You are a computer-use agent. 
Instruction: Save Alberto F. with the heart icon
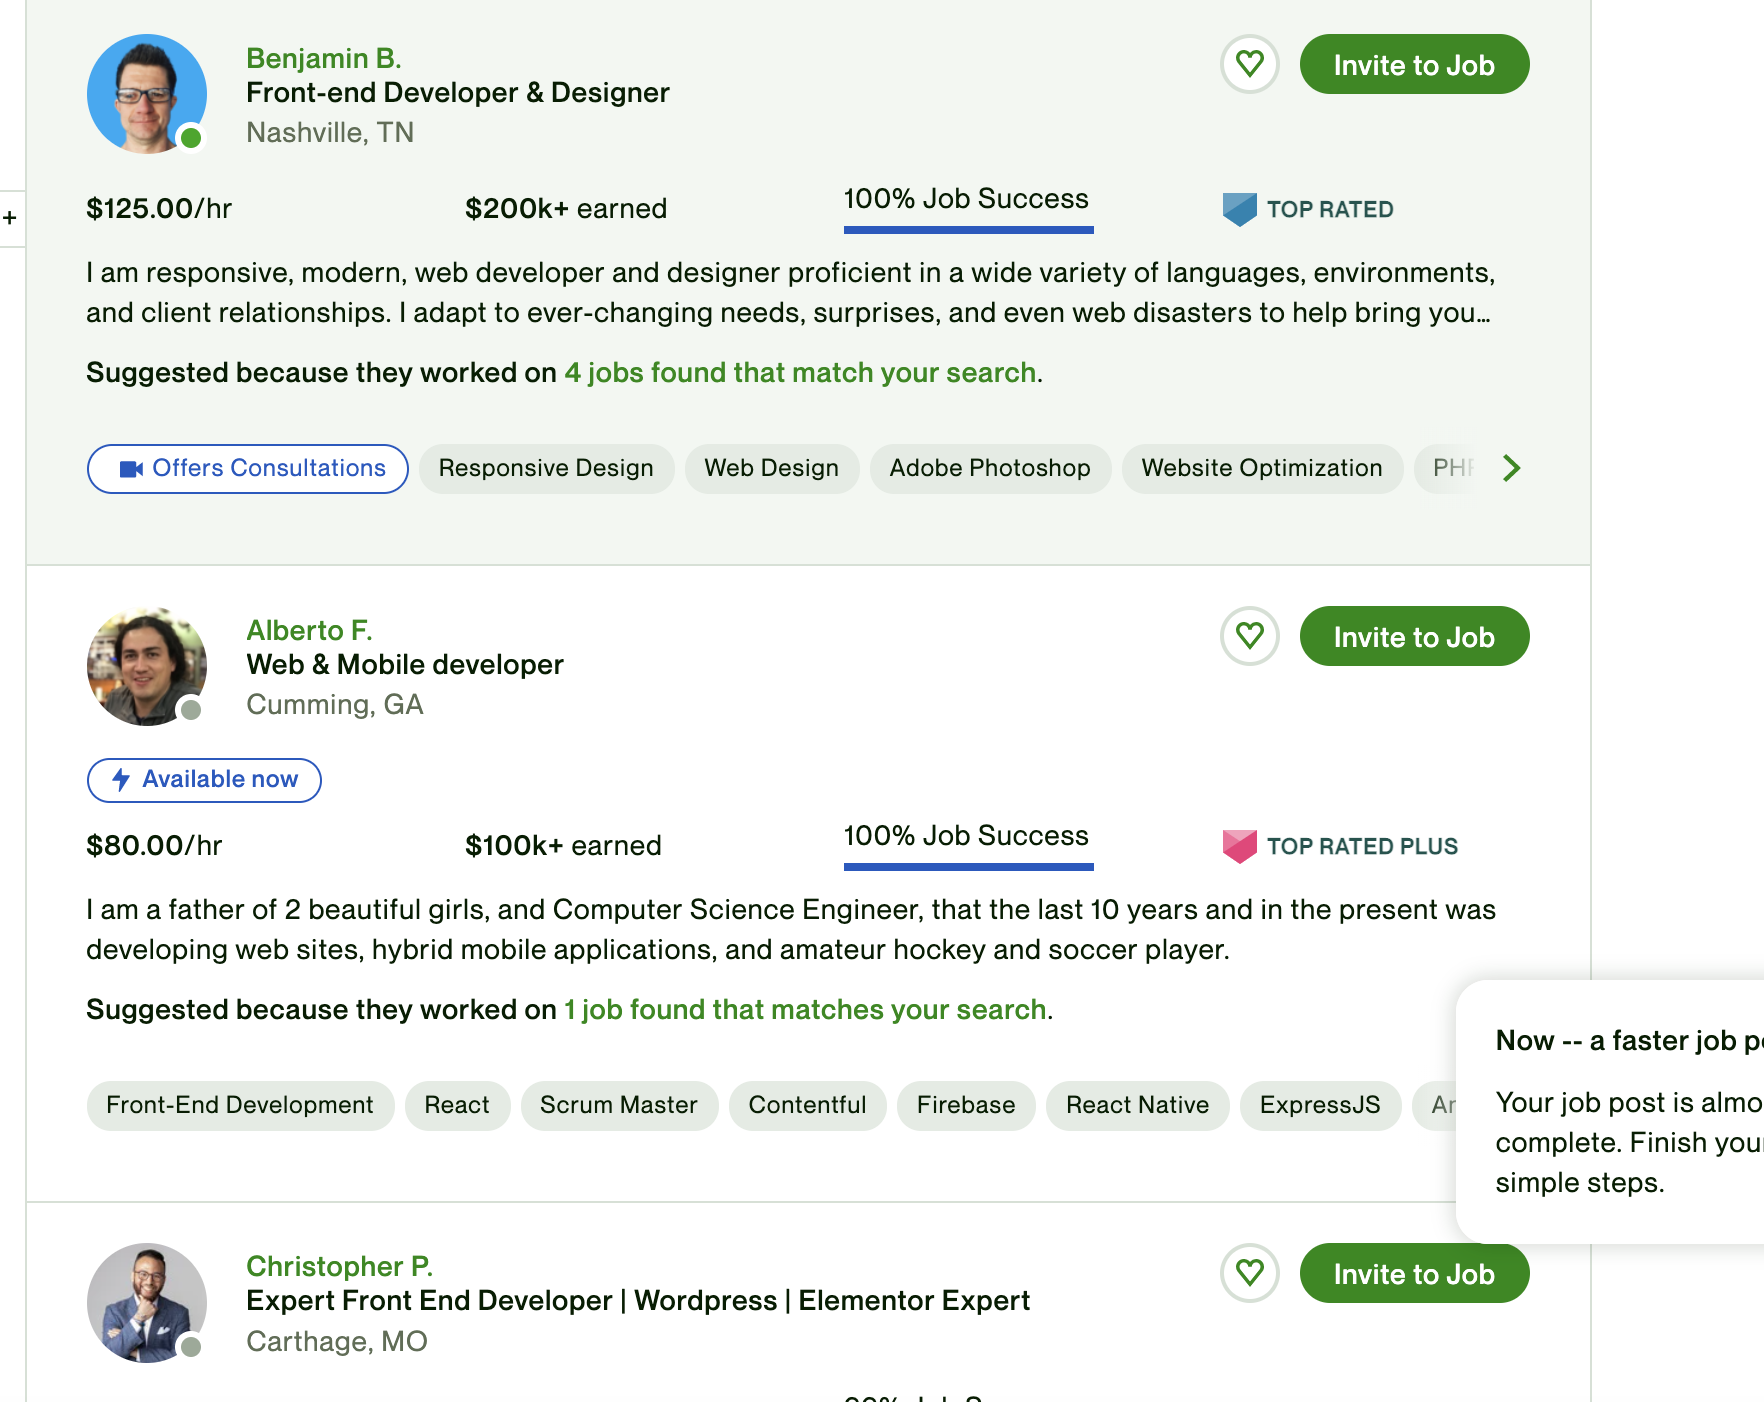click(1249, 636)
